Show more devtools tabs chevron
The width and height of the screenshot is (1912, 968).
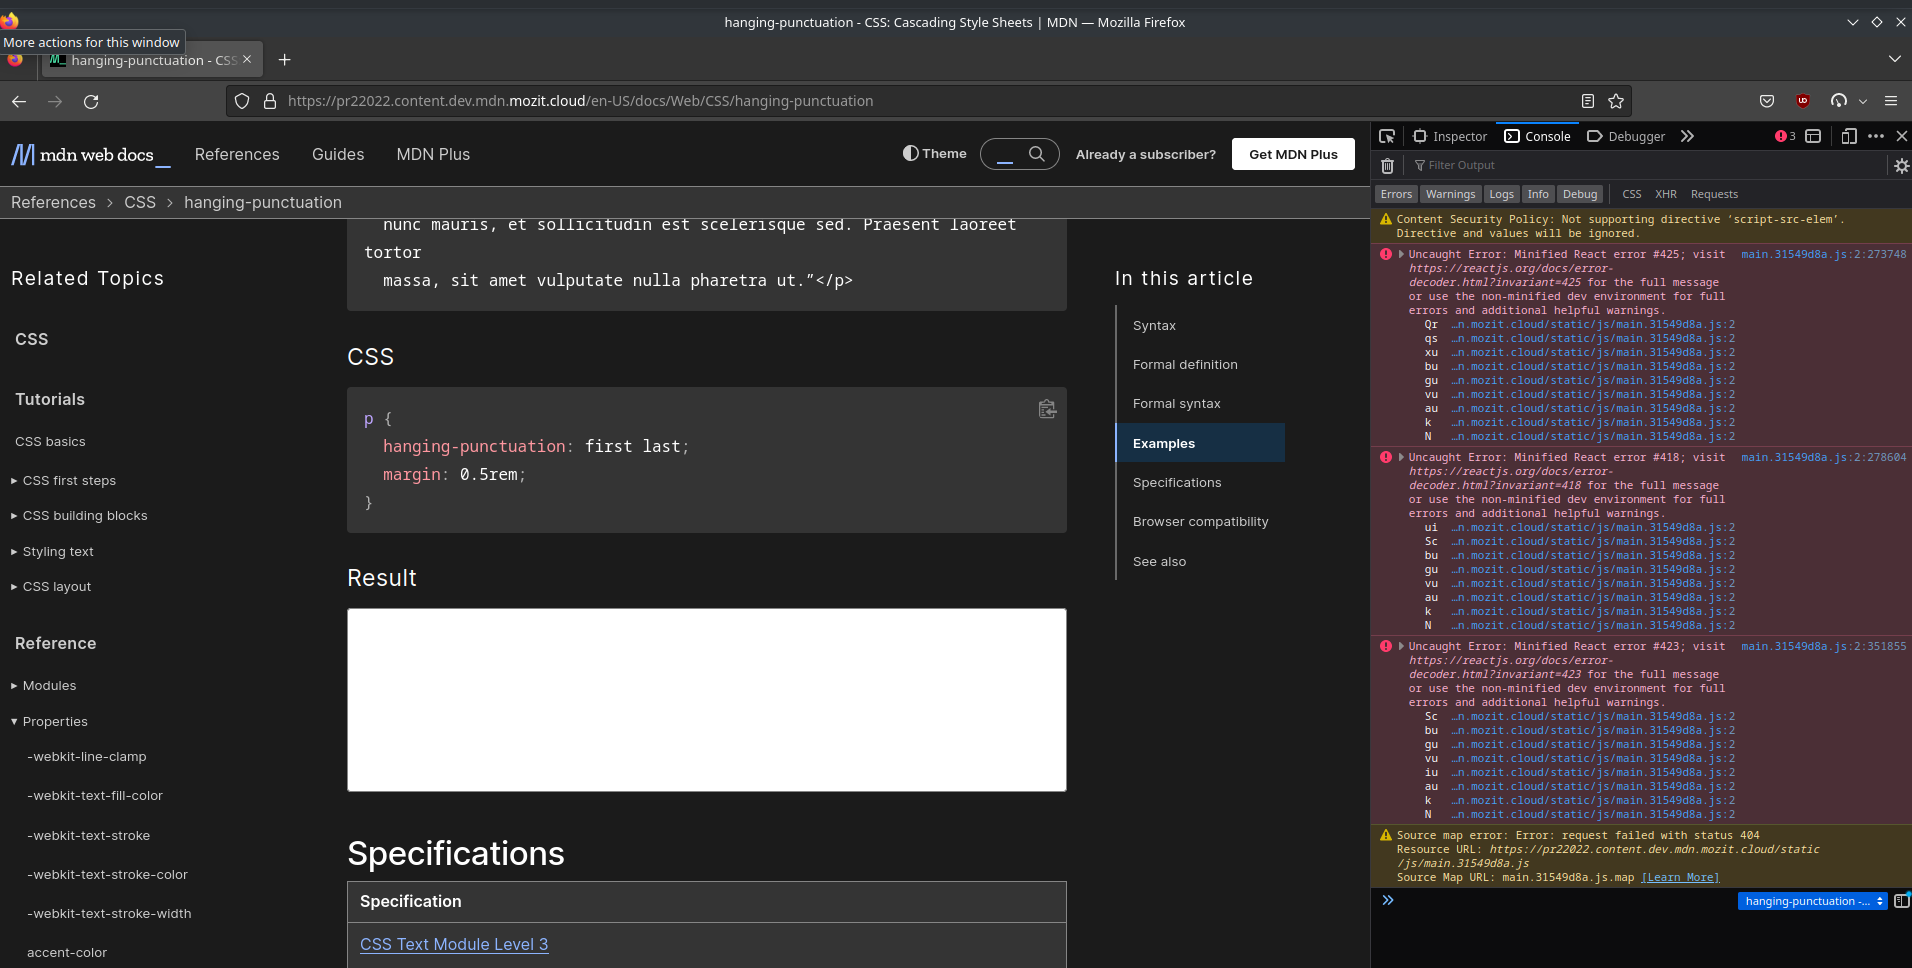coord(1687,136)
